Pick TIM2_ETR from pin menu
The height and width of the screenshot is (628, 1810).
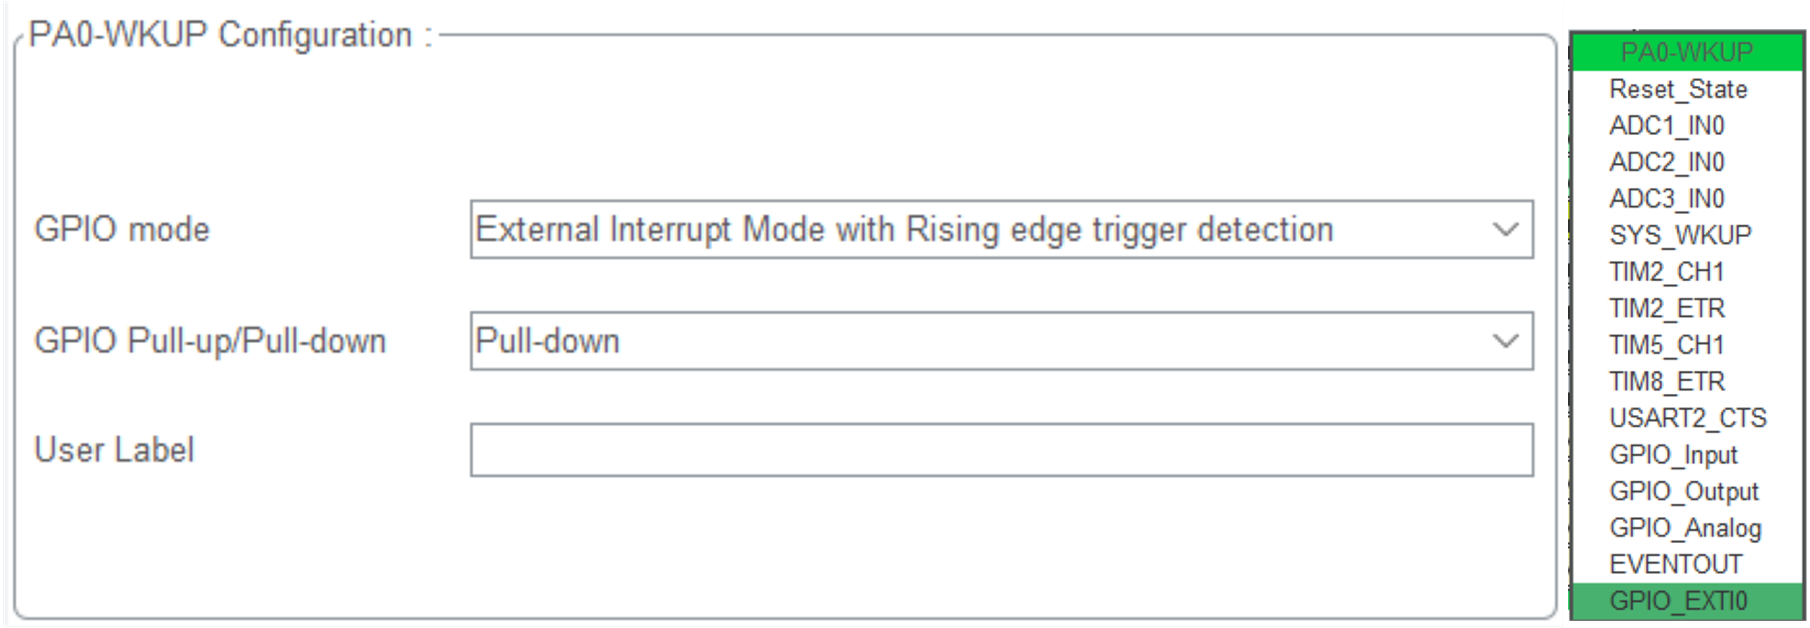click(x=1666, y=308)
